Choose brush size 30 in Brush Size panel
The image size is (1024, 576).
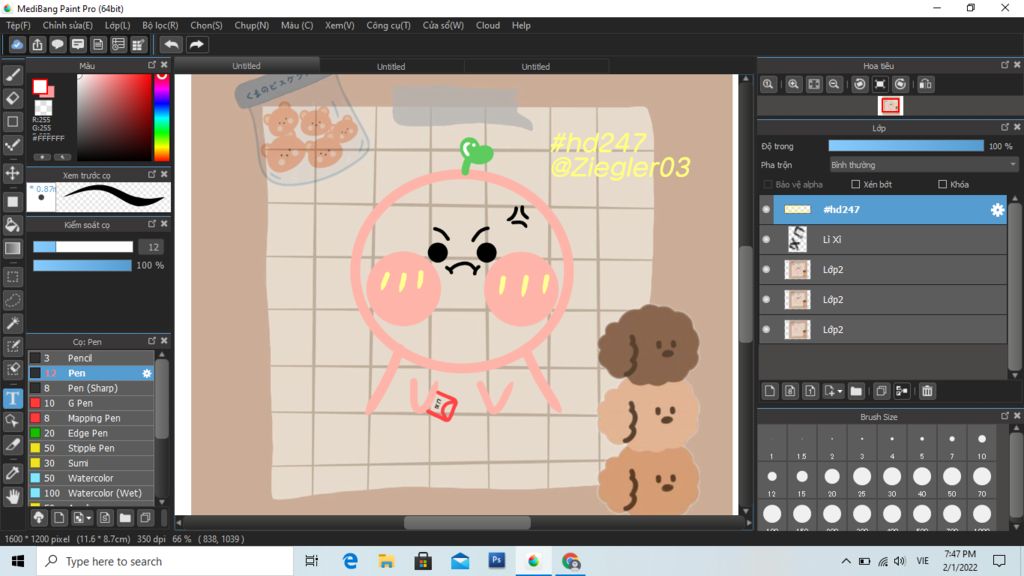pos(892,481)
